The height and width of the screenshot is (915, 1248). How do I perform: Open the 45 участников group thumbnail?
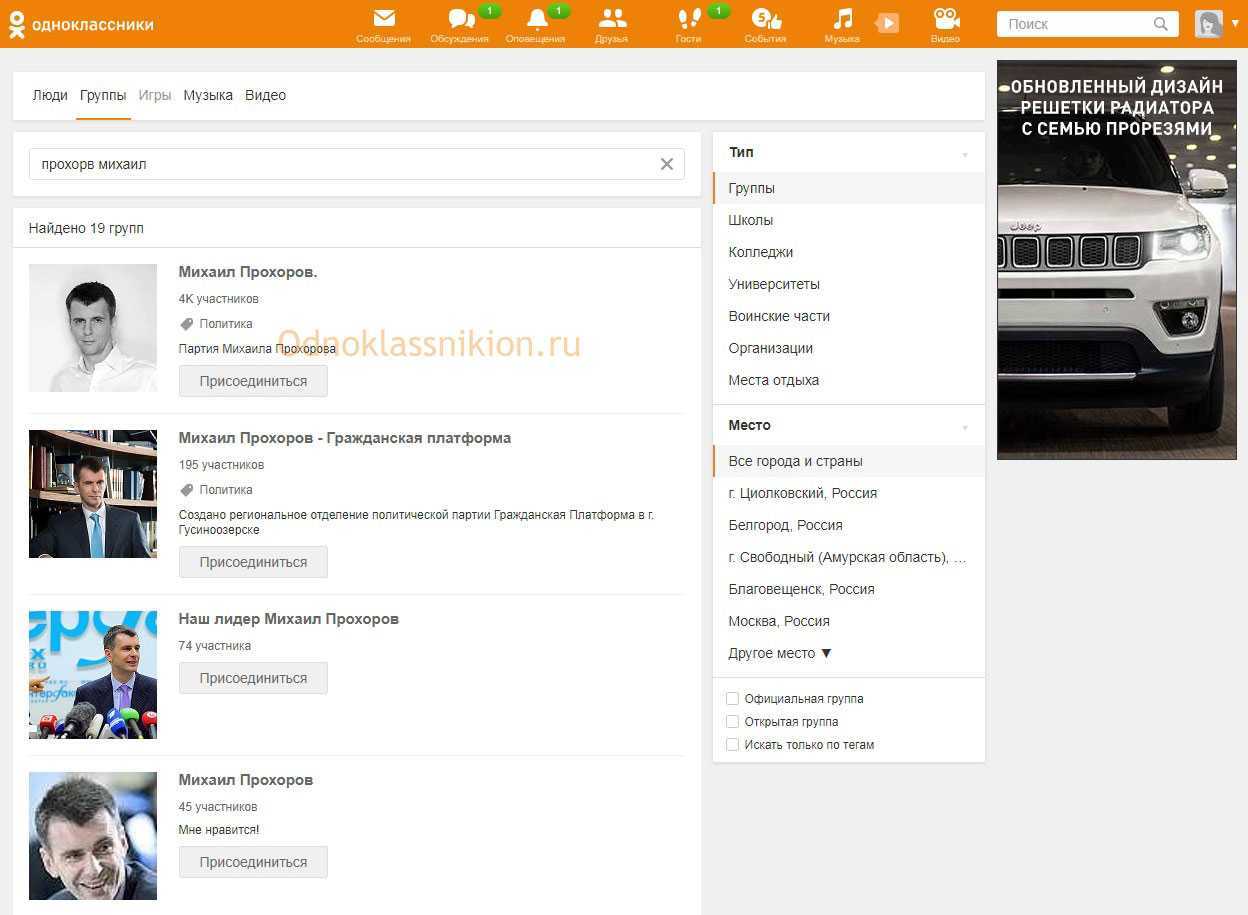tap(93, 836)
